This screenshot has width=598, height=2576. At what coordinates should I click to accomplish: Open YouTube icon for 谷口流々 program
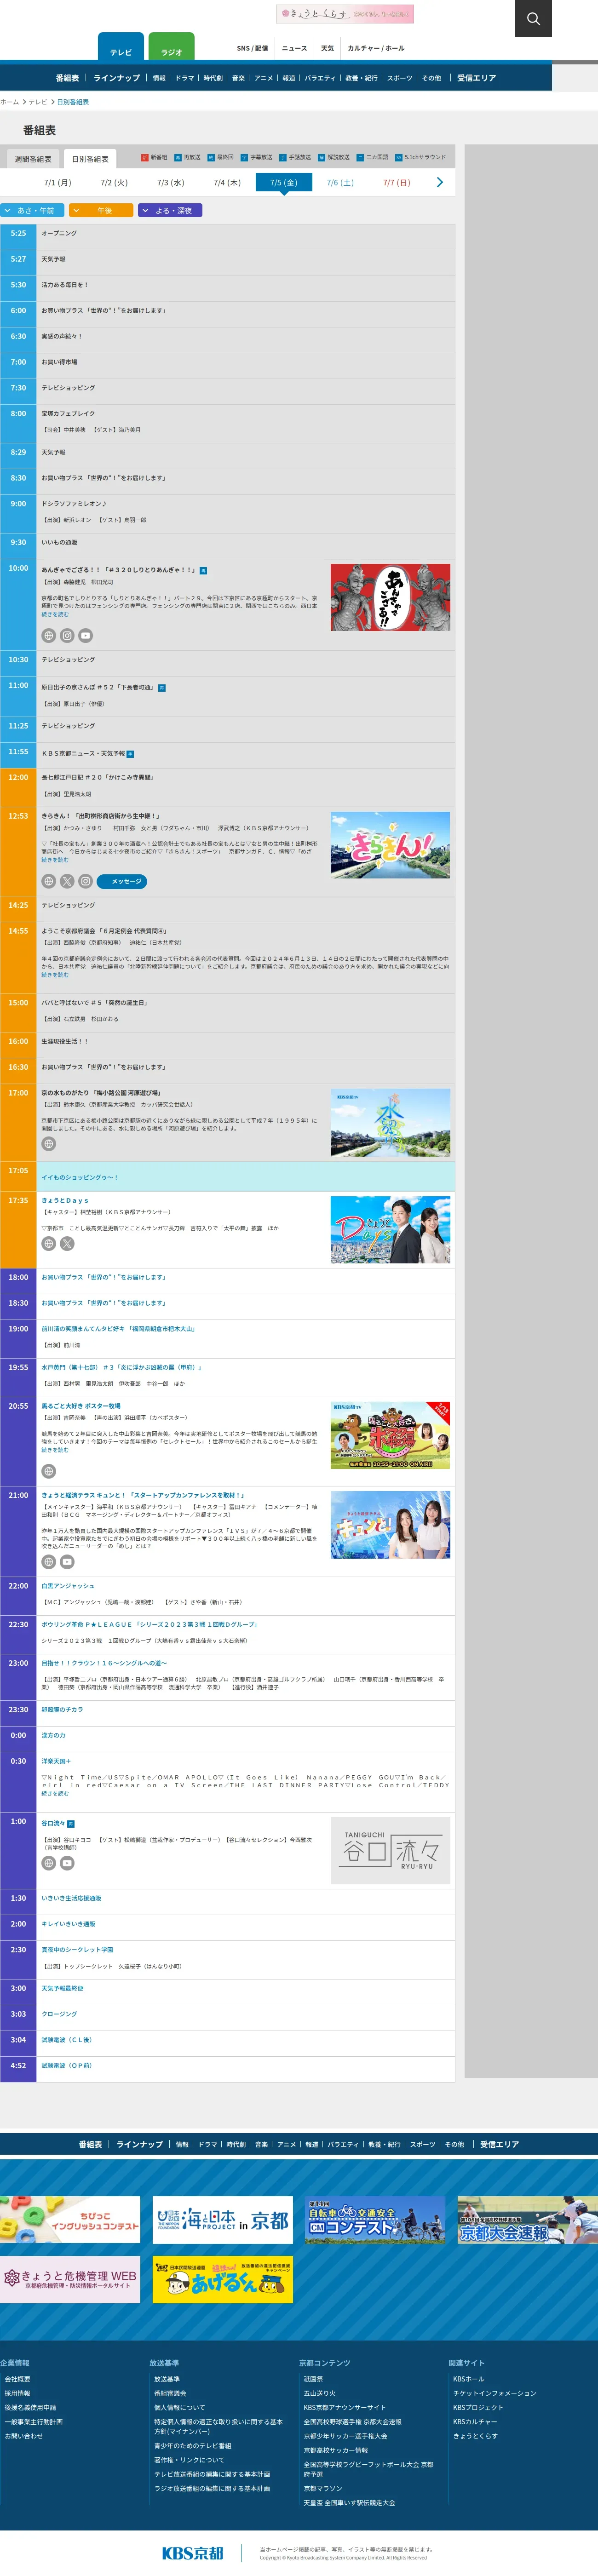pos(67,1863)
